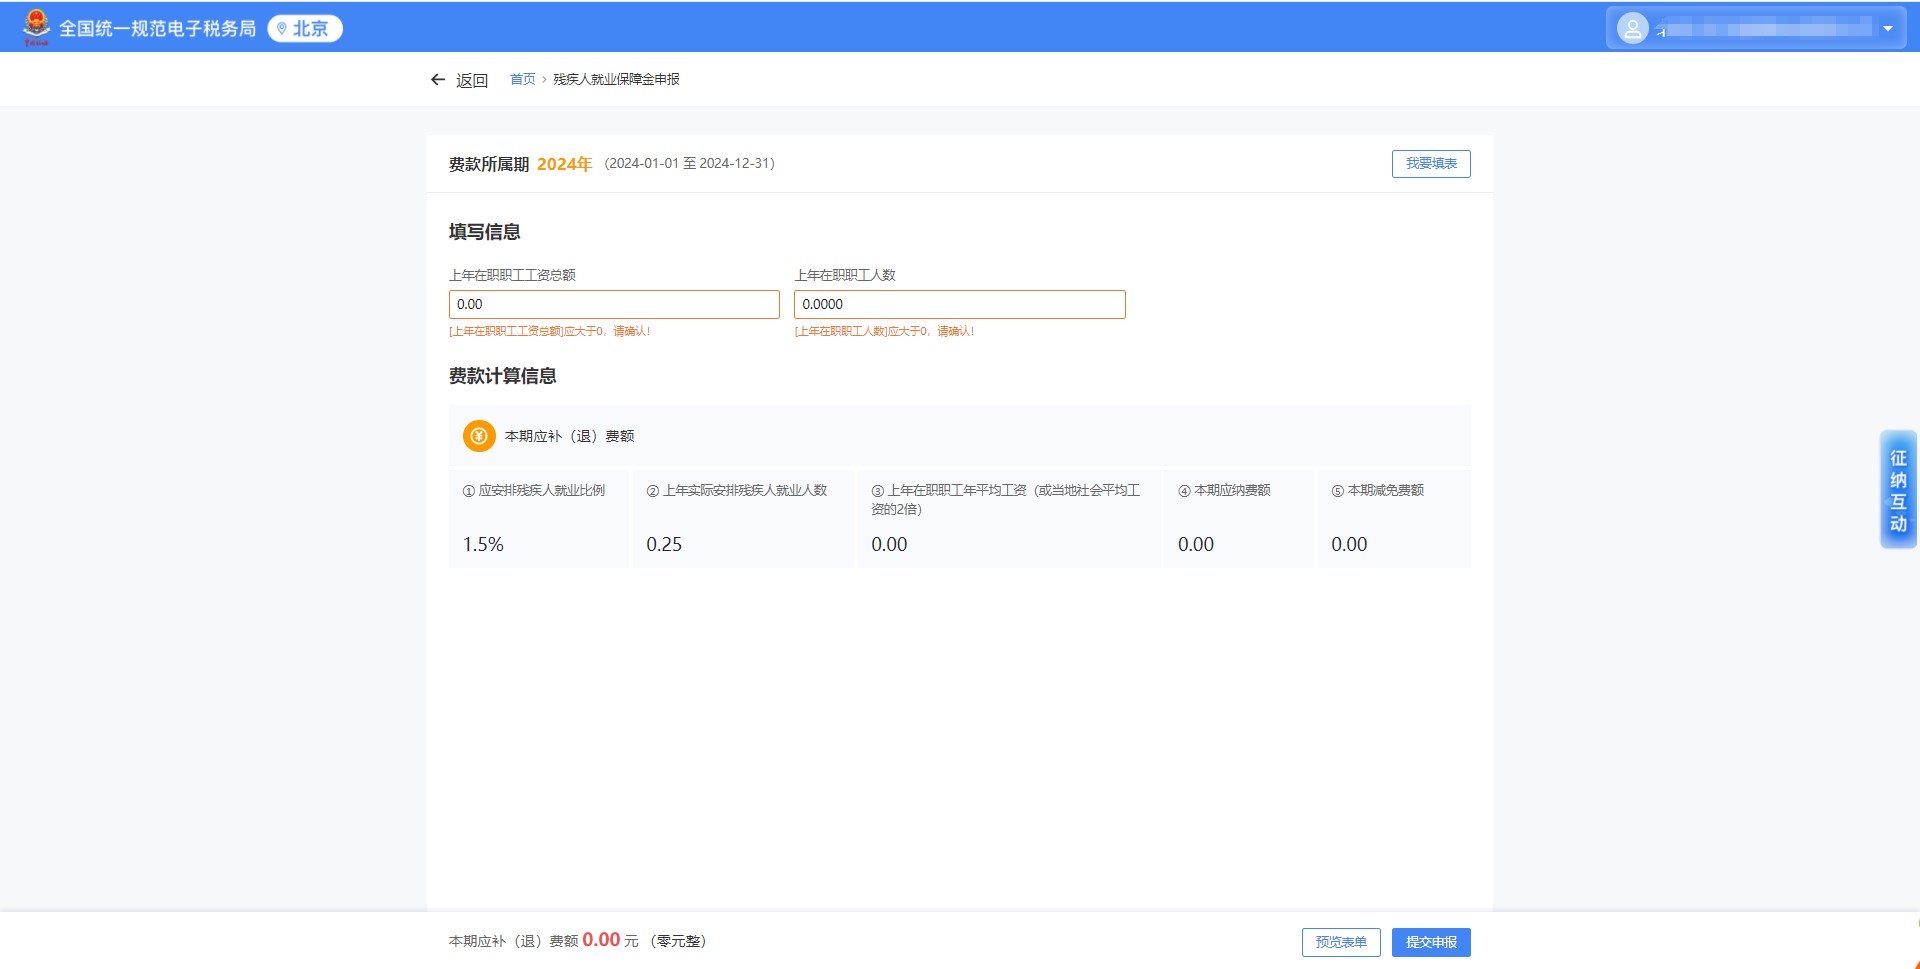Open the blurred account name menu
The height and width of the screenshot is (969, 1920).
1765,29
